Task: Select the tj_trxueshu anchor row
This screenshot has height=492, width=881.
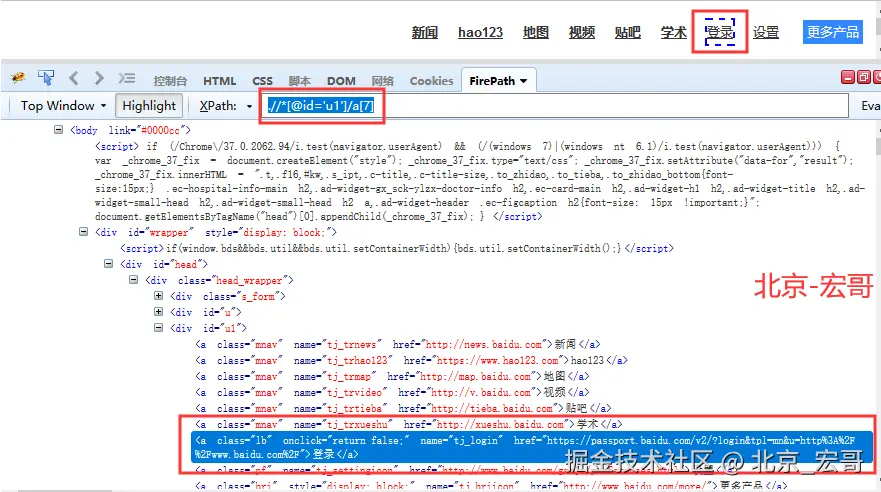Action: click(x=408, y=424)
